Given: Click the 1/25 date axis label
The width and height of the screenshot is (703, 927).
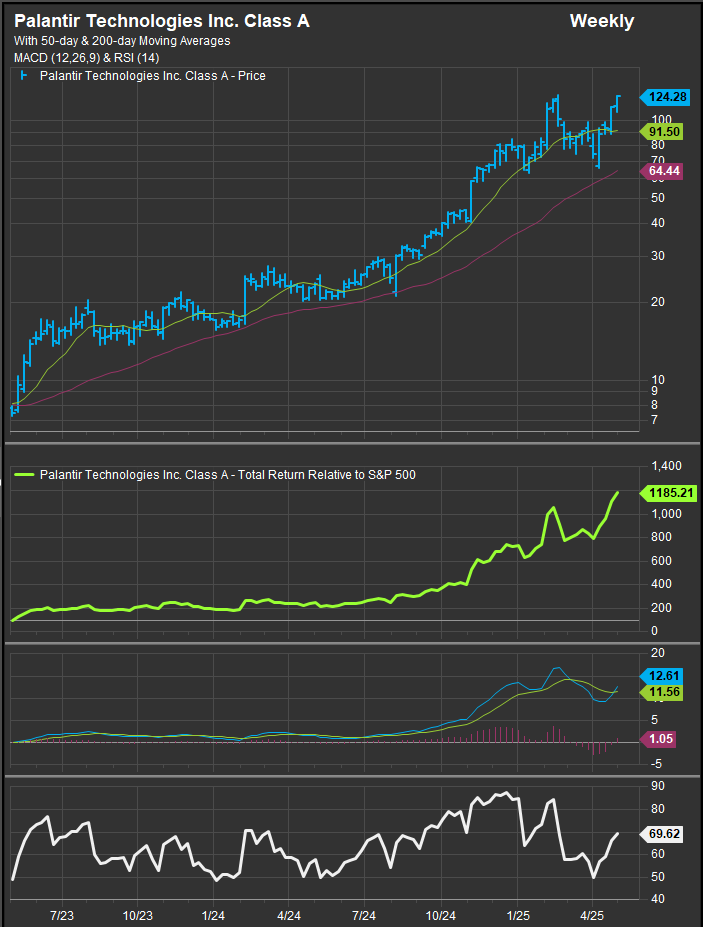Looking at the screenshot, I should 519,916.
